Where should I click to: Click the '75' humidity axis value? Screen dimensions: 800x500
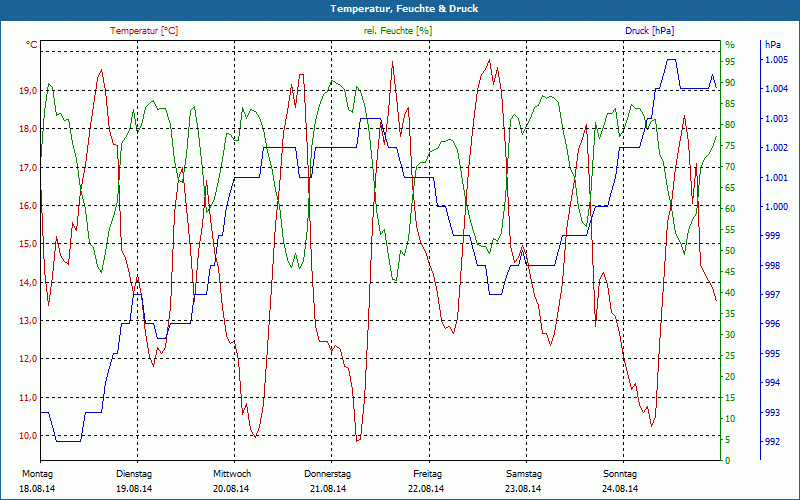(x=730, y=146)
